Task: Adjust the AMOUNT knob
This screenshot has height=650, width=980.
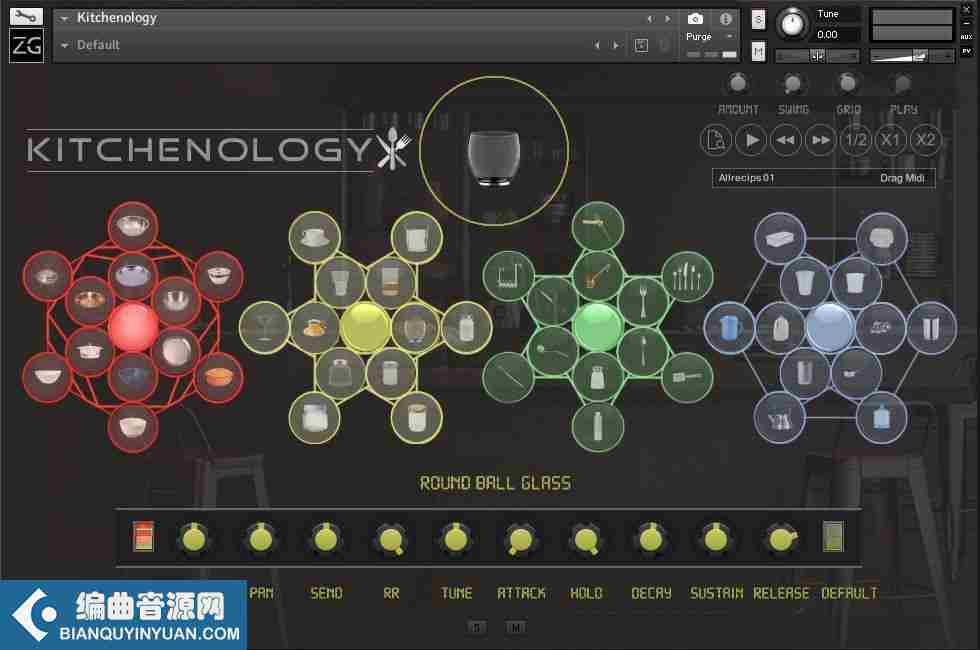Action: click(x=738, y=83)
